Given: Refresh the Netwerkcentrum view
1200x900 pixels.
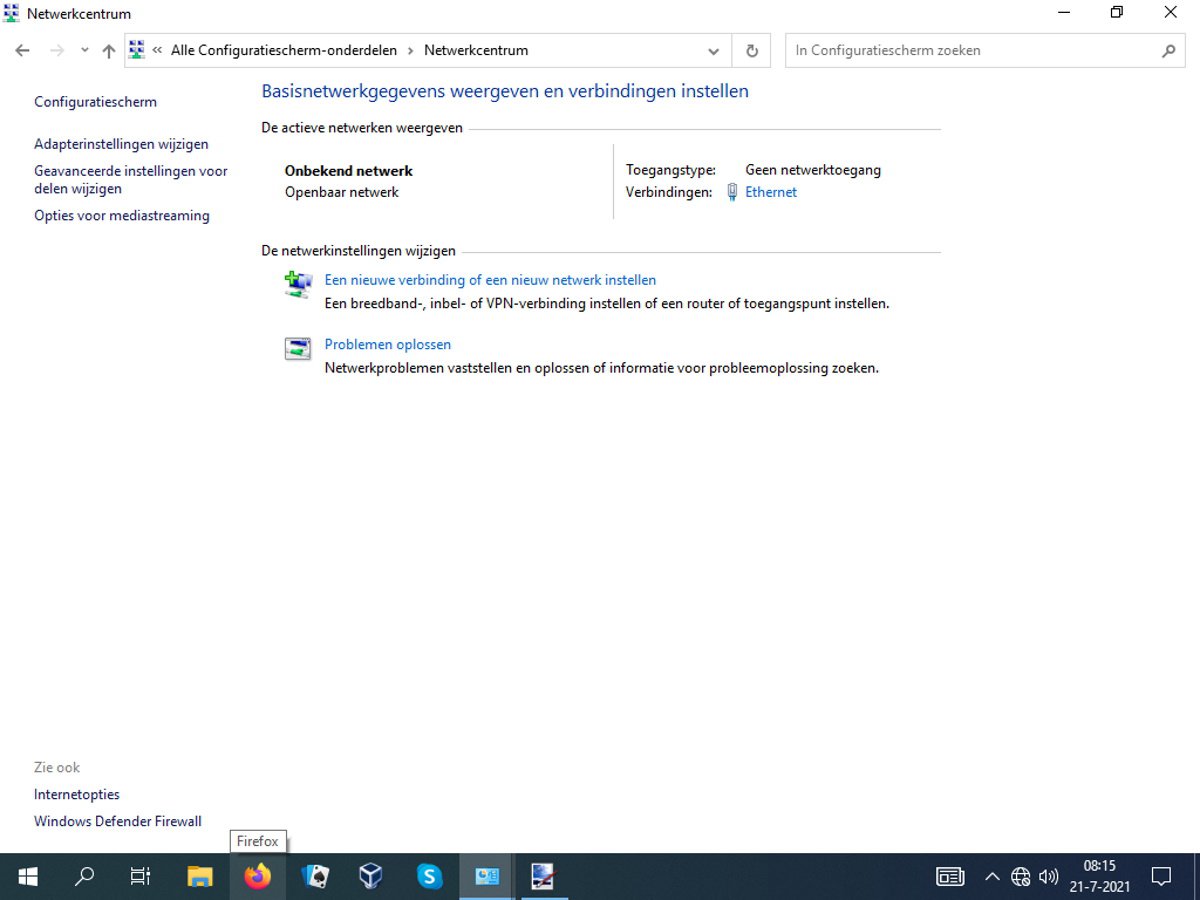Looking at the screenshot, I should pyautogui.click(x=752, y=51).
